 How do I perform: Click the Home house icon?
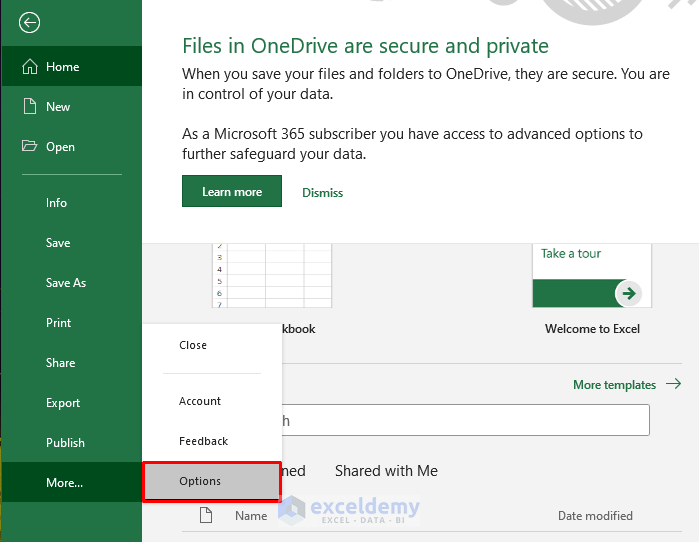(x=28, y=67)
